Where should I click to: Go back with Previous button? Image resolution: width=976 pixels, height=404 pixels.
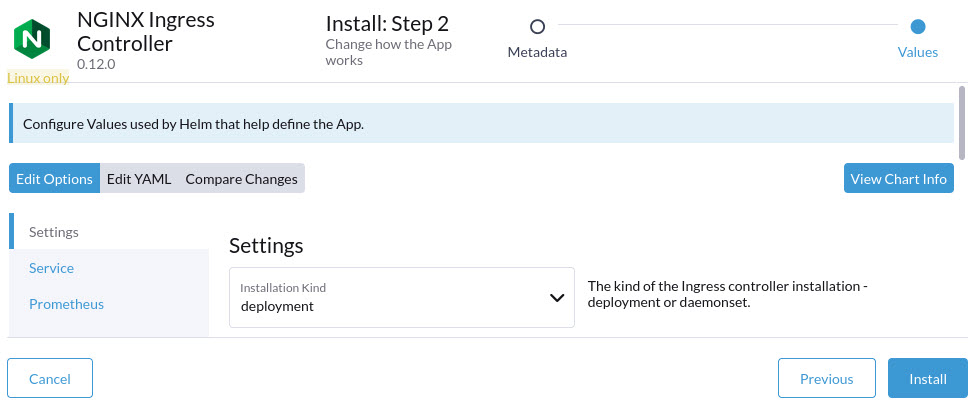point(827,378)
